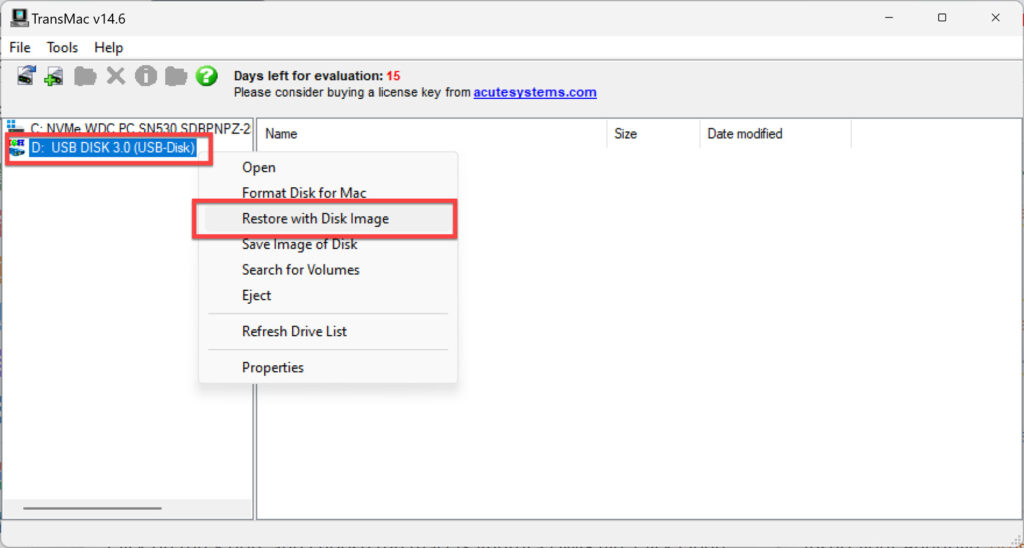This screenshot has width=1024, height=548.
Task: Select the D: USB DISK 3.0 entry
Action: click(x=113, y=148)
